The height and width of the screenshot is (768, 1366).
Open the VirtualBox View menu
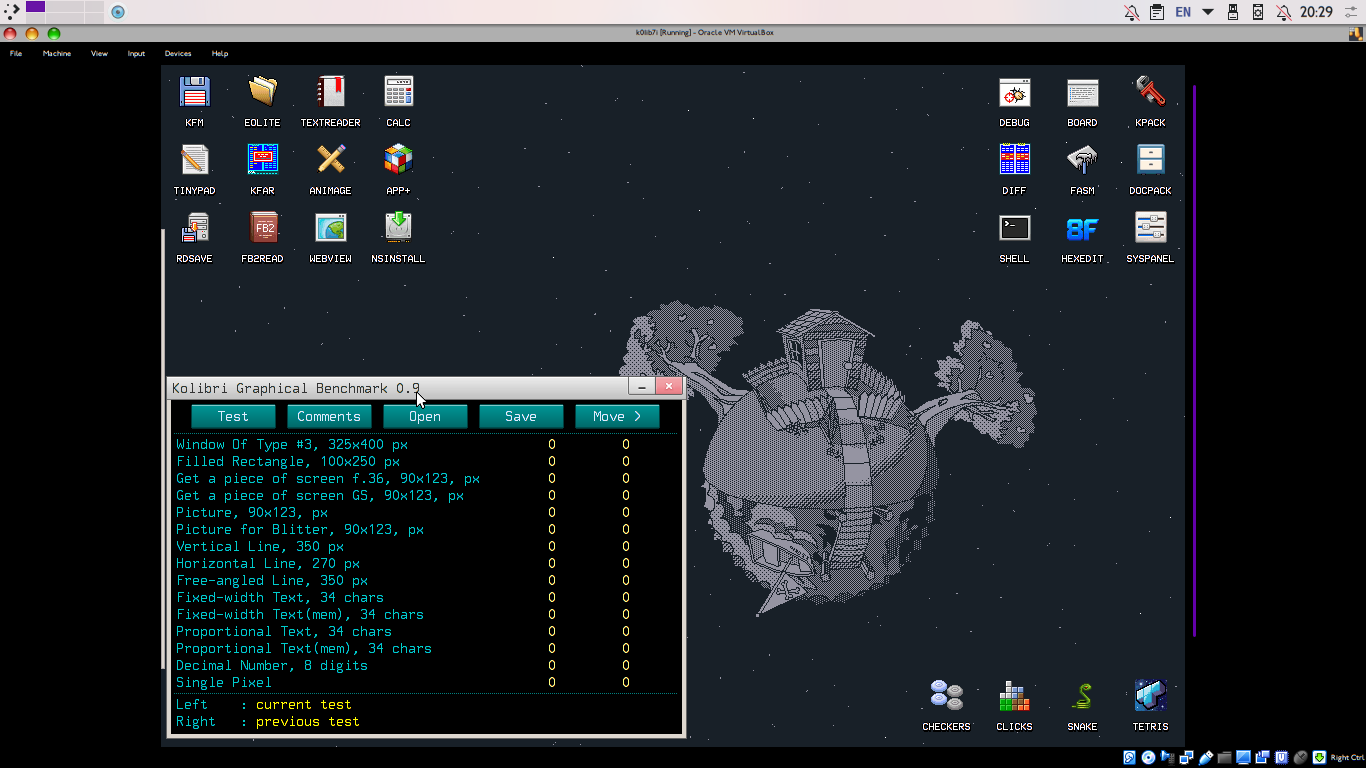pyautogui.click(x=99, y=53)
